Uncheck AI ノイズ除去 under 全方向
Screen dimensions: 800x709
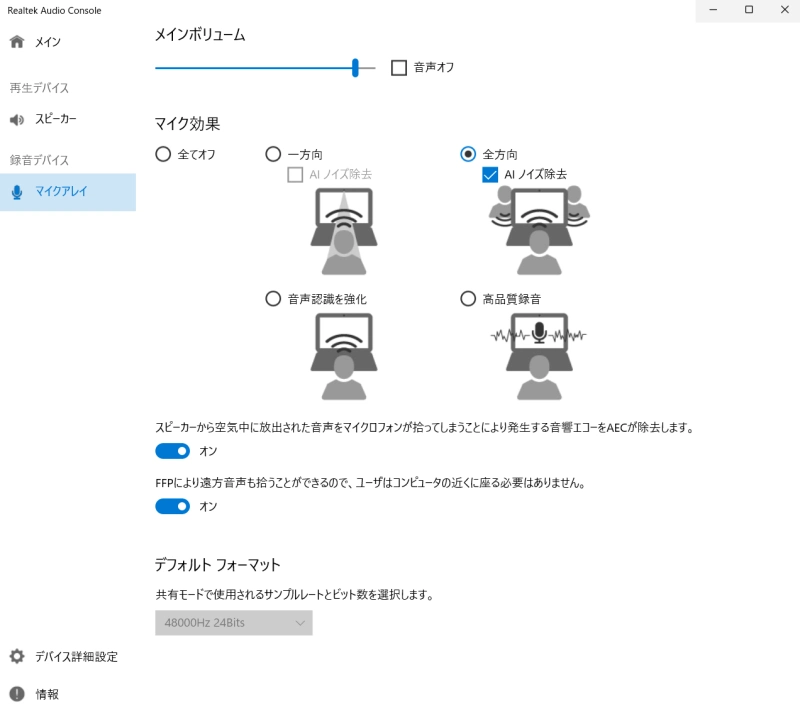pos(490,173)
